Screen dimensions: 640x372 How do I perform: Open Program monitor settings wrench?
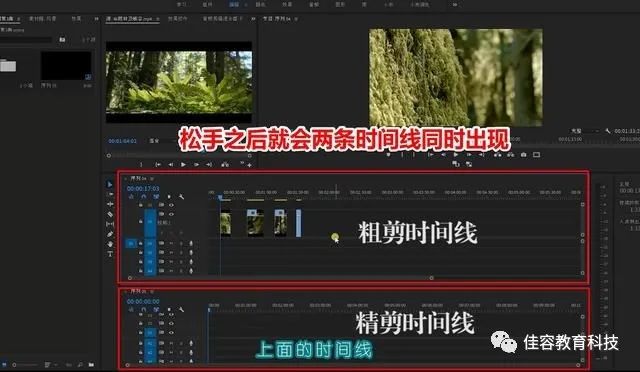(x=608, y=131)
